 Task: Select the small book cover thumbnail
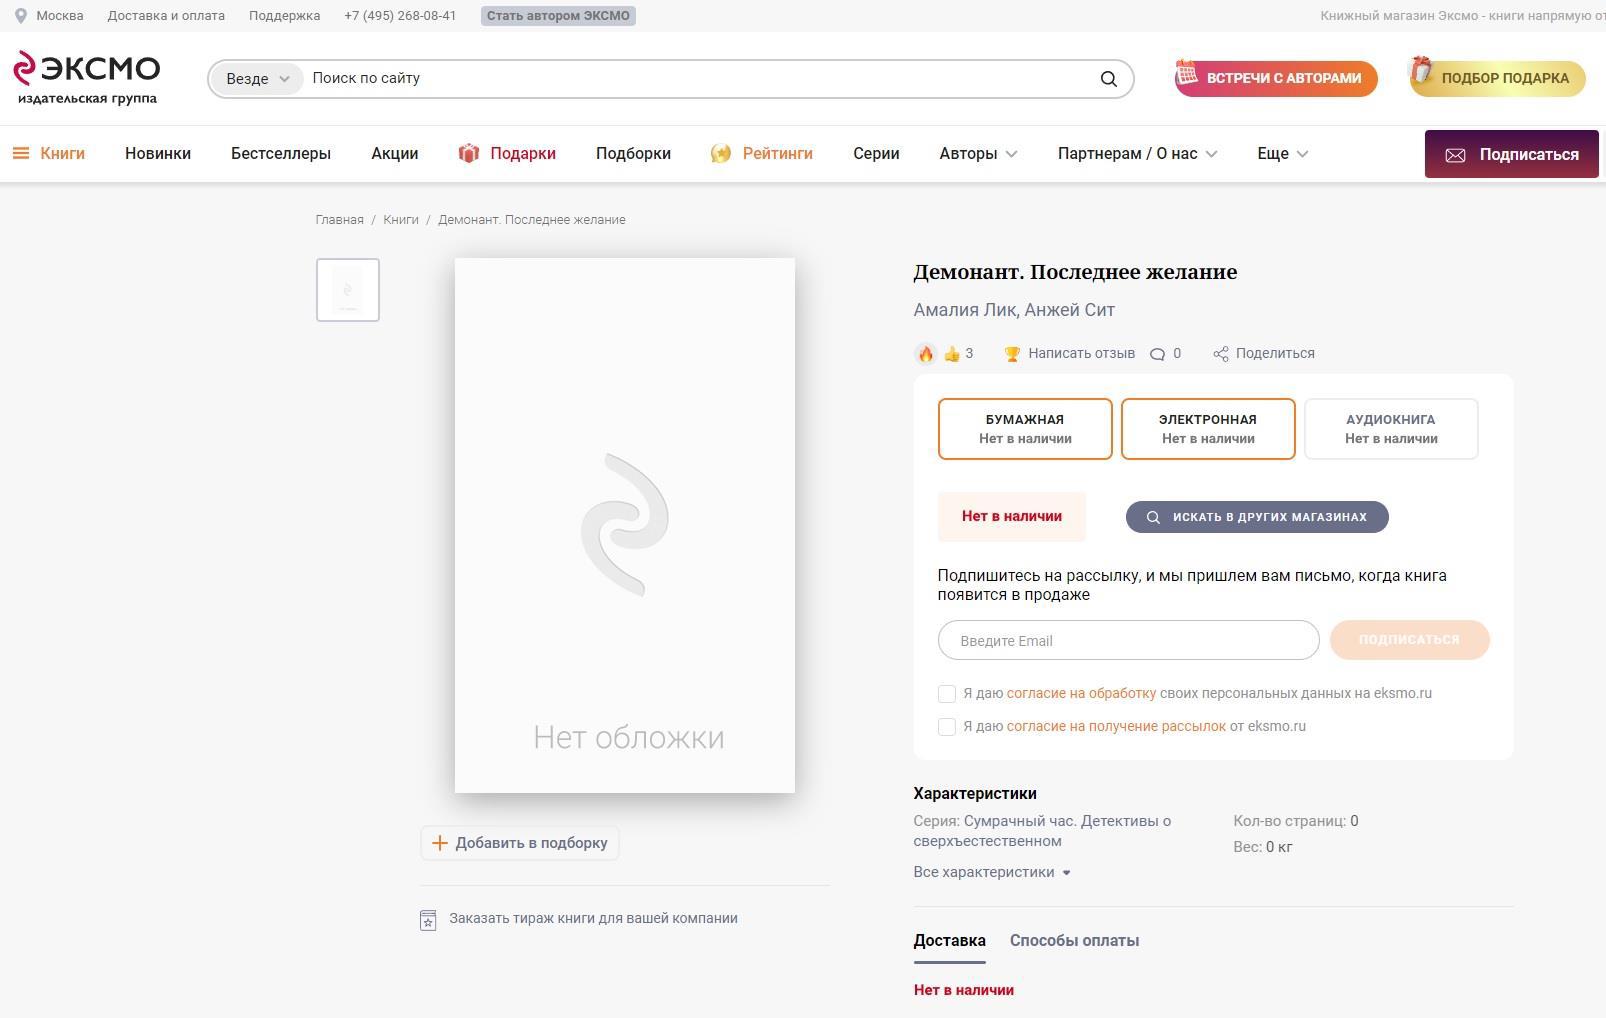[348, 290]
